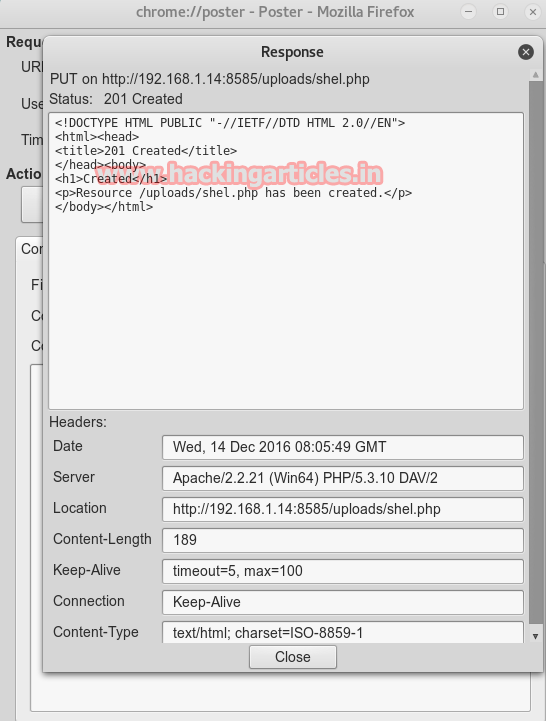The image size is (546, 721).
Task: Click the 'Location' header label
Action: [x=80, y=508]
